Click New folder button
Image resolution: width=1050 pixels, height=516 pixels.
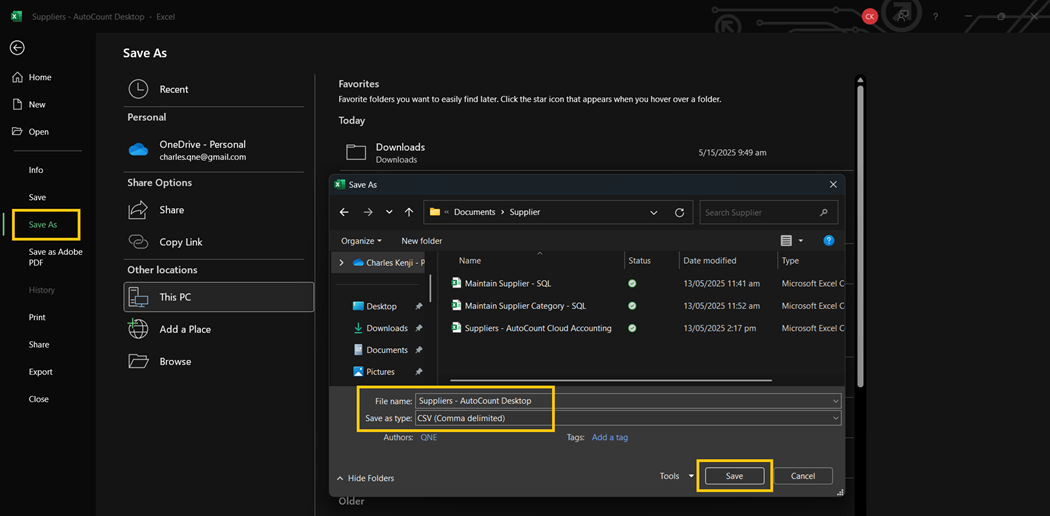point(422,241)
